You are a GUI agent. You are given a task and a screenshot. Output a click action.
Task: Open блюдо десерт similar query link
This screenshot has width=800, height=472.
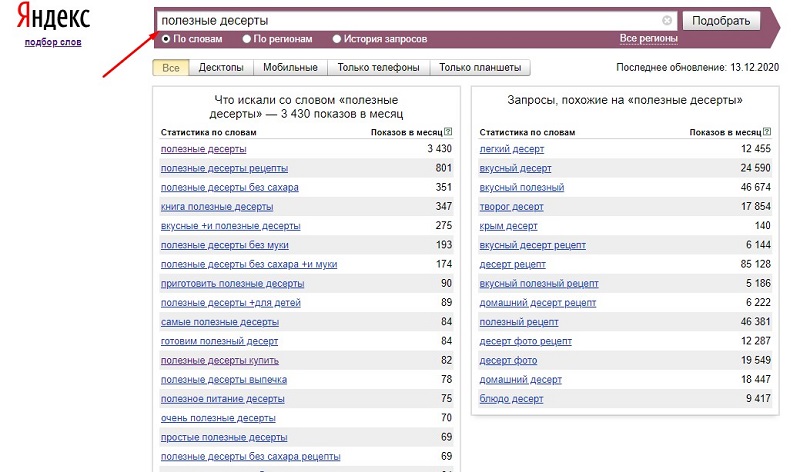click(511, 399)
